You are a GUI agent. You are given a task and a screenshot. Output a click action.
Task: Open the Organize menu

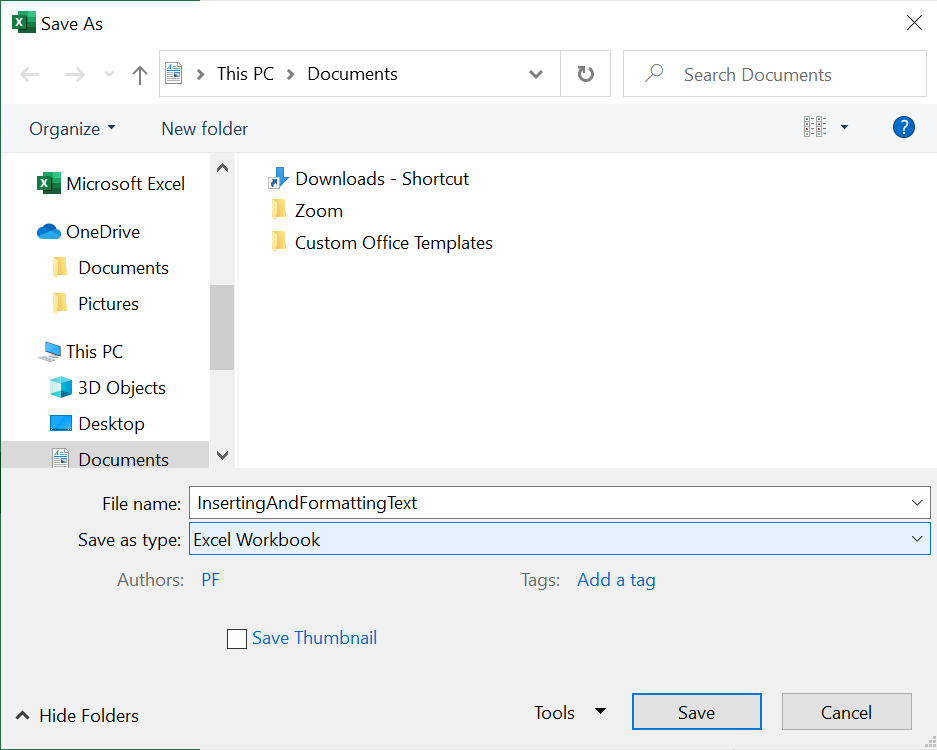point(72,129)
